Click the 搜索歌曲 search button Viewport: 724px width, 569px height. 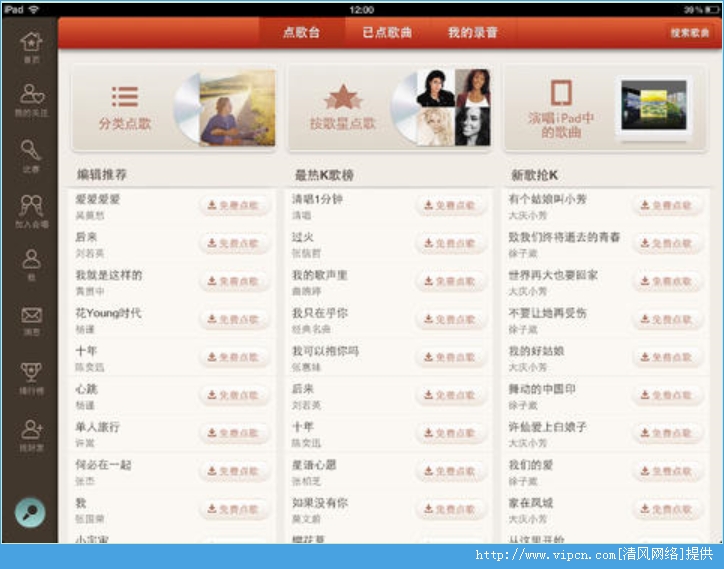[689, 33]
